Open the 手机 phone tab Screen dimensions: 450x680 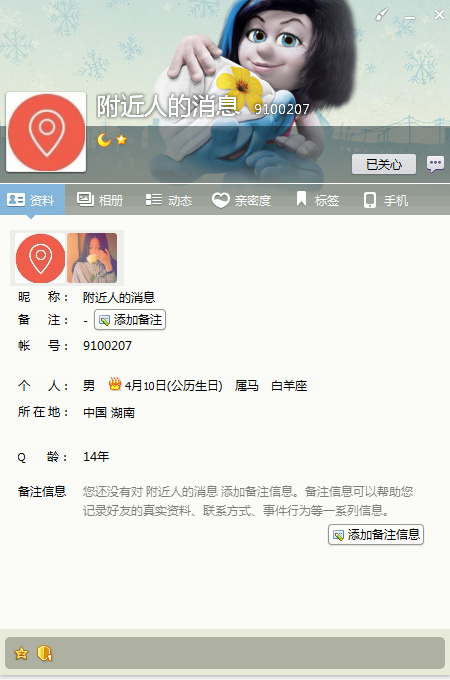[386, 200]
